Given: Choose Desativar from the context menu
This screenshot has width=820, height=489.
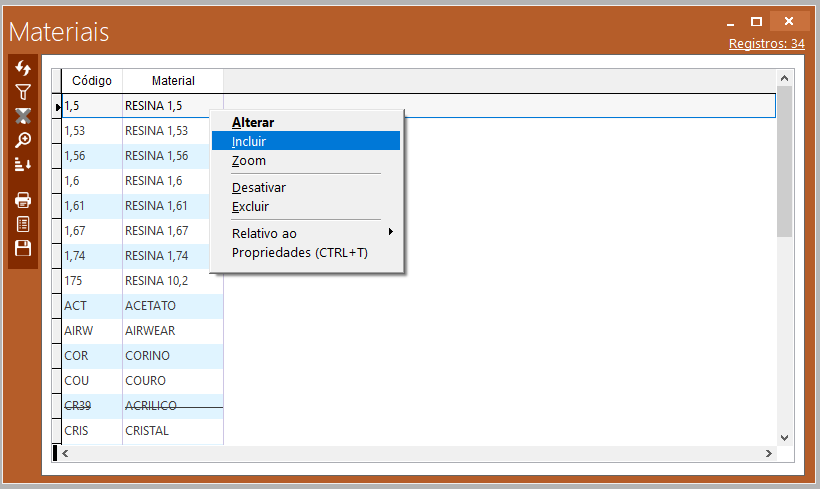Looking at the screenshot, I should tap(259, 187).
